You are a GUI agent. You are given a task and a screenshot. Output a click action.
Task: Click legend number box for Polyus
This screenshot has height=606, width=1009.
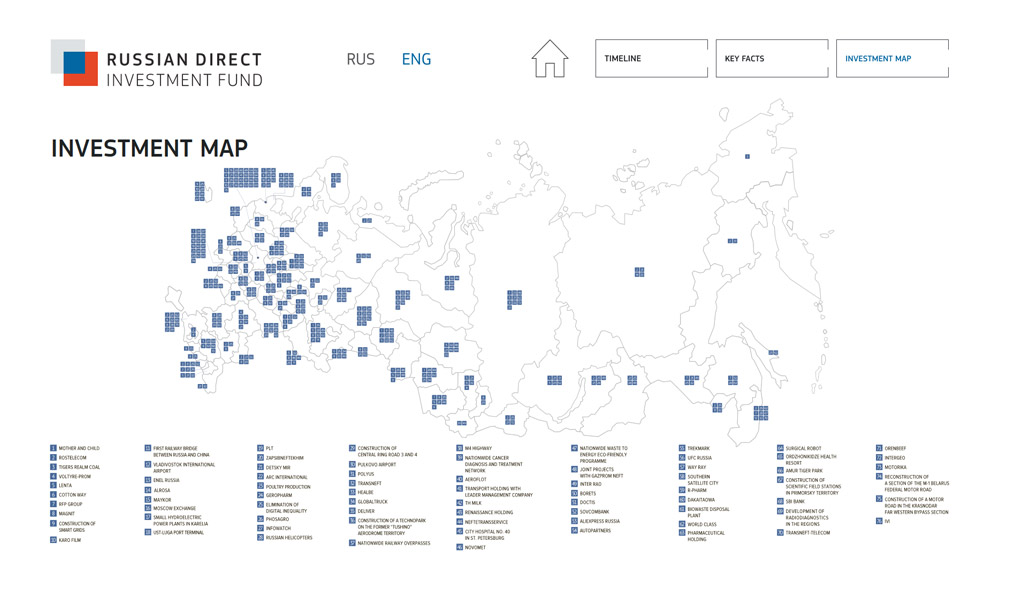click(x=353, y=473)
